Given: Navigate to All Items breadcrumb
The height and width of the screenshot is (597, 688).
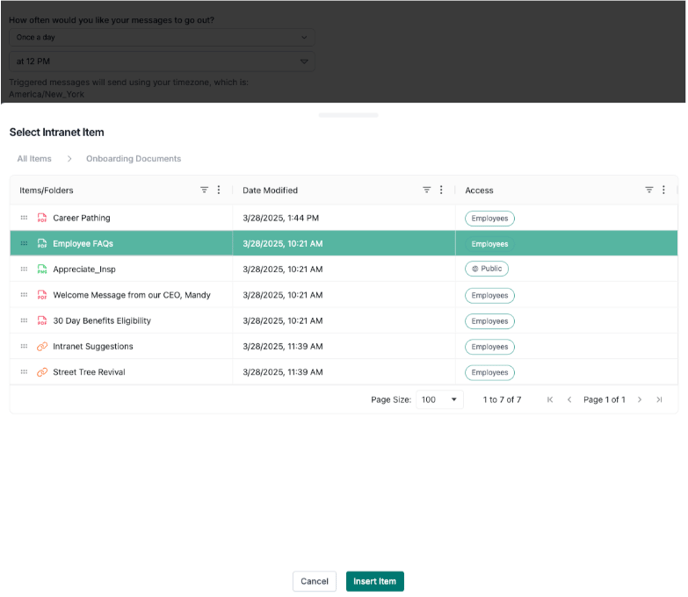Looking at the screenshot, I should (x=34, y=159).
